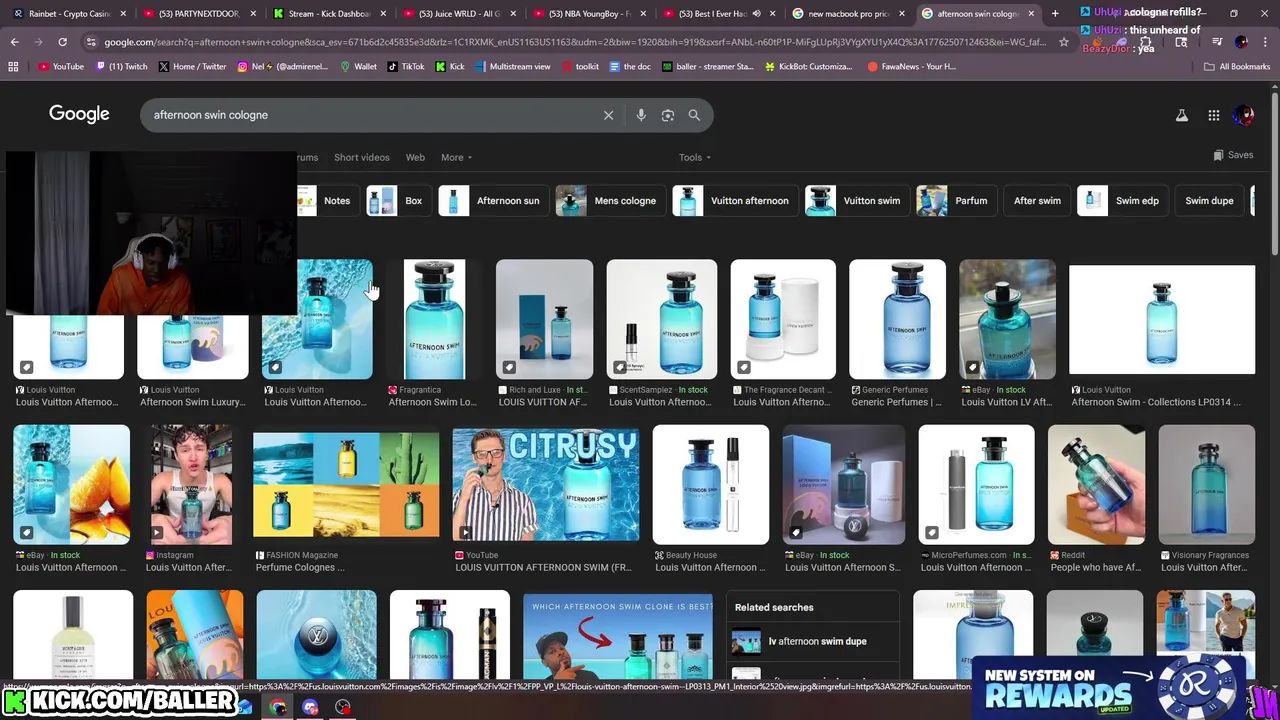Click the search query input field
1280x720 pixels.
(x=370, y=115)
